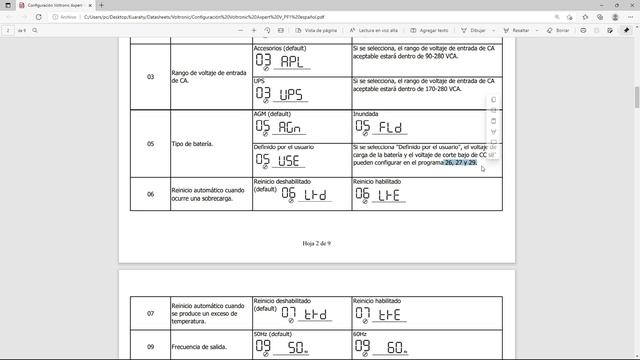
Task: Open the browser Favorites icon
Action: 585,17
